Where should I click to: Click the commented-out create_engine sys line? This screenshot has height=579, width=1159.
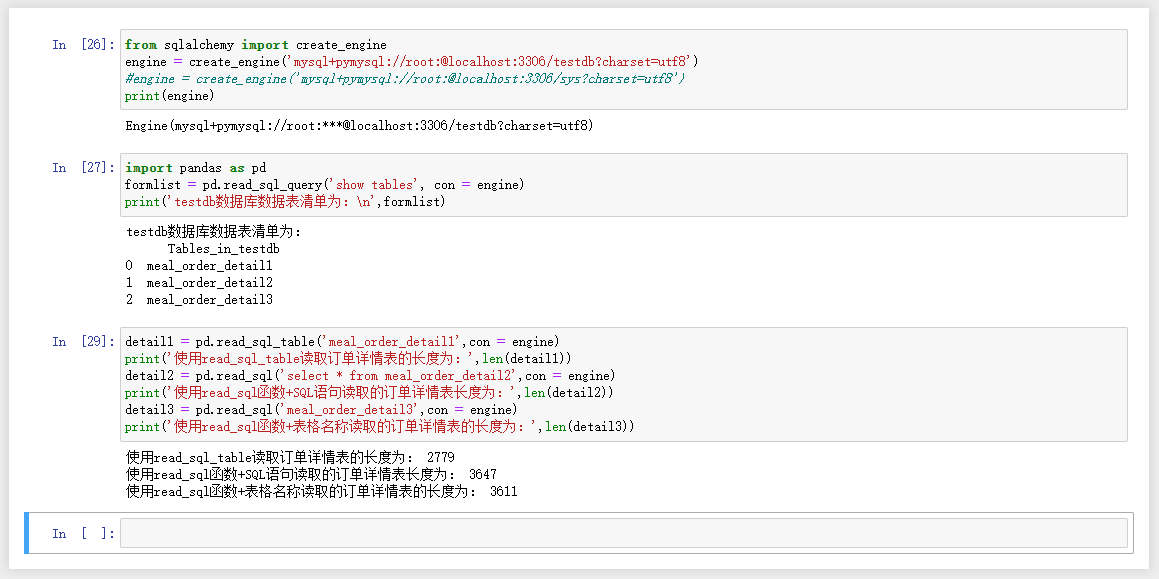[405, 78]
